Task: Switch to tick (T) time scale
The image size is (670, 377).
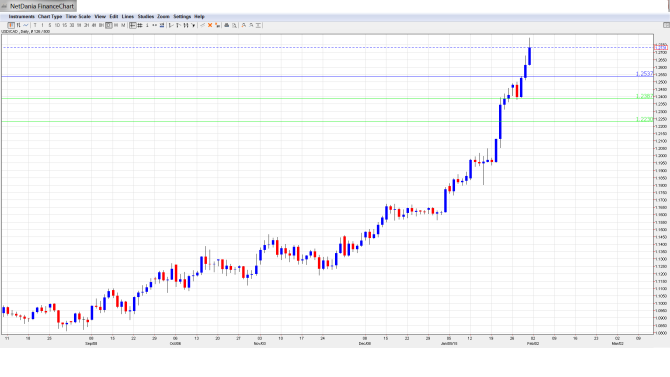Action: (x=35, y=25)
